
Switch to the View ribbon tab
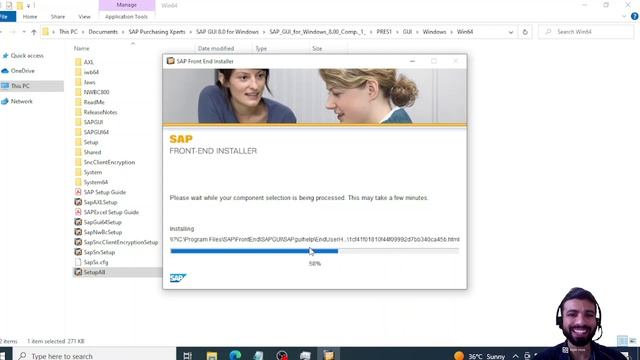[x=84, y=17]
